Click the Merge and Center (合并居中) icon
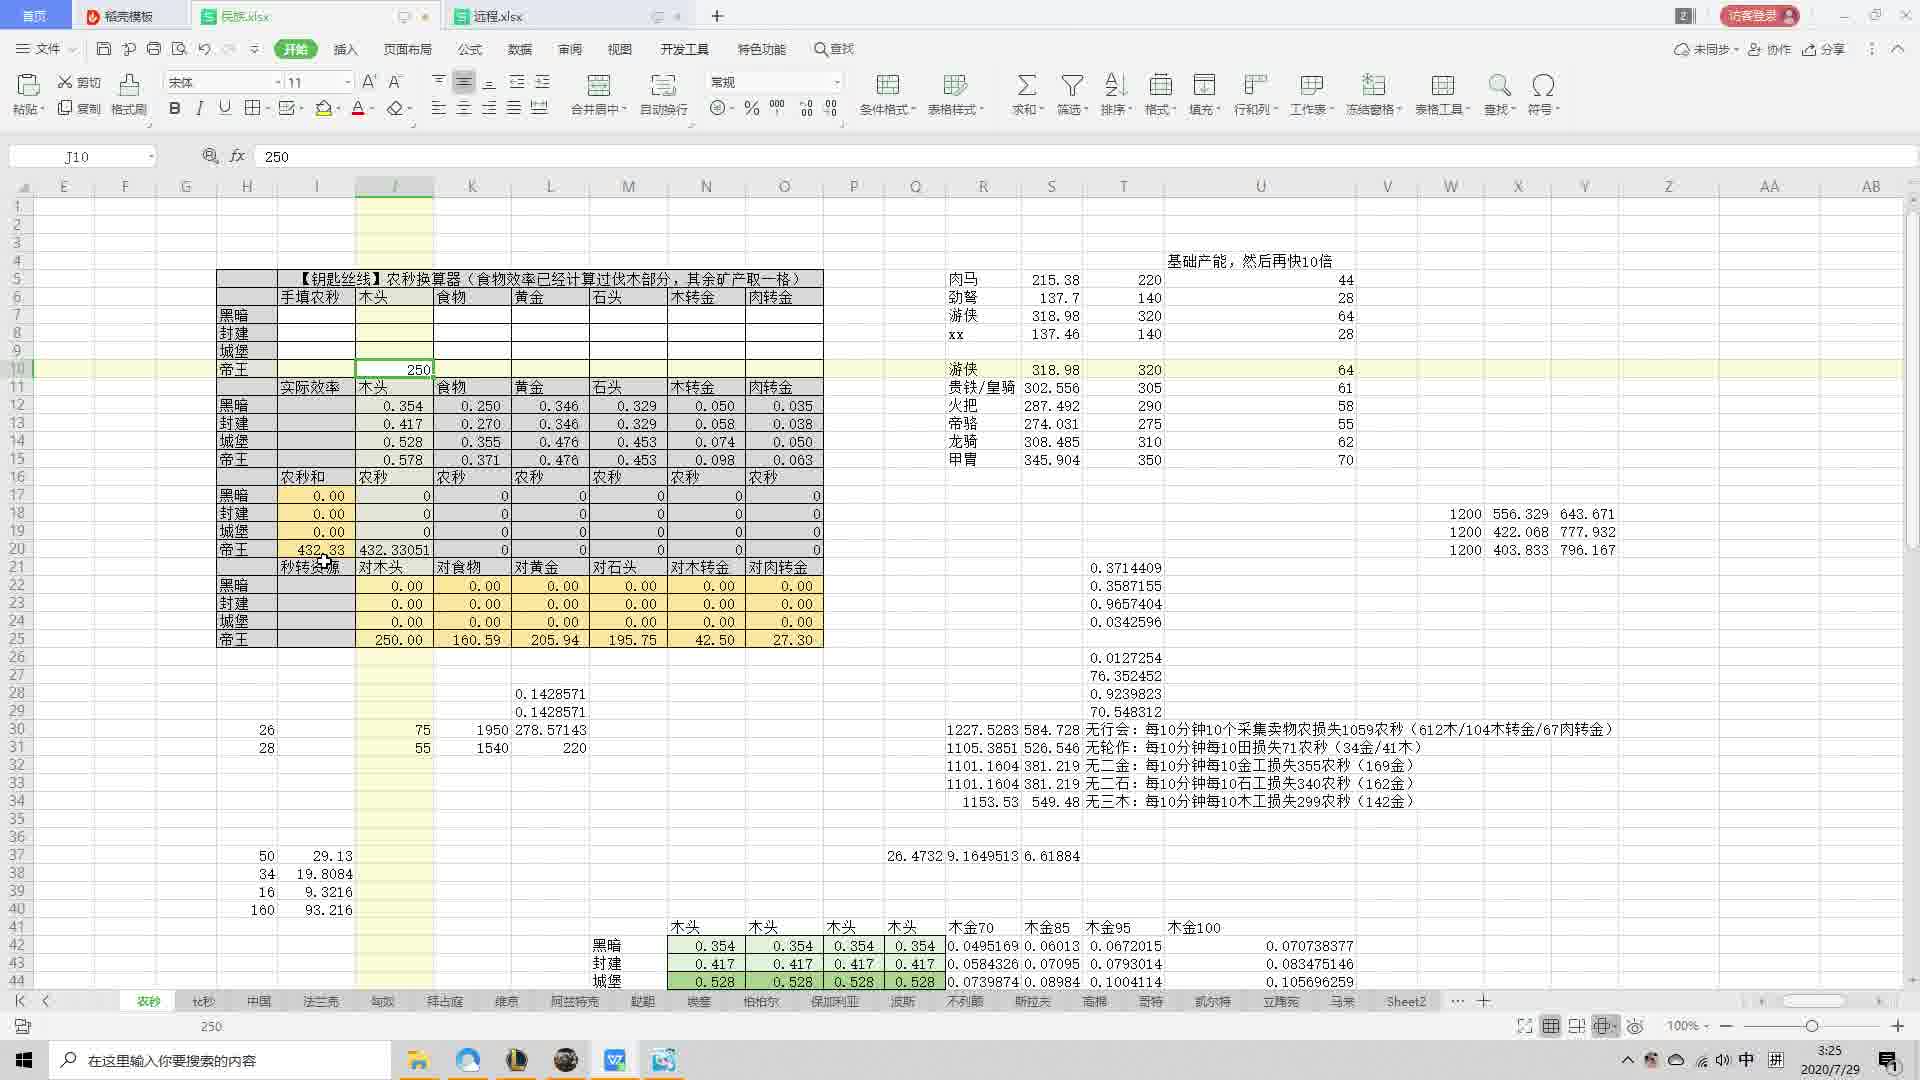The image size is (1920, 1080). tap(598, 85)
